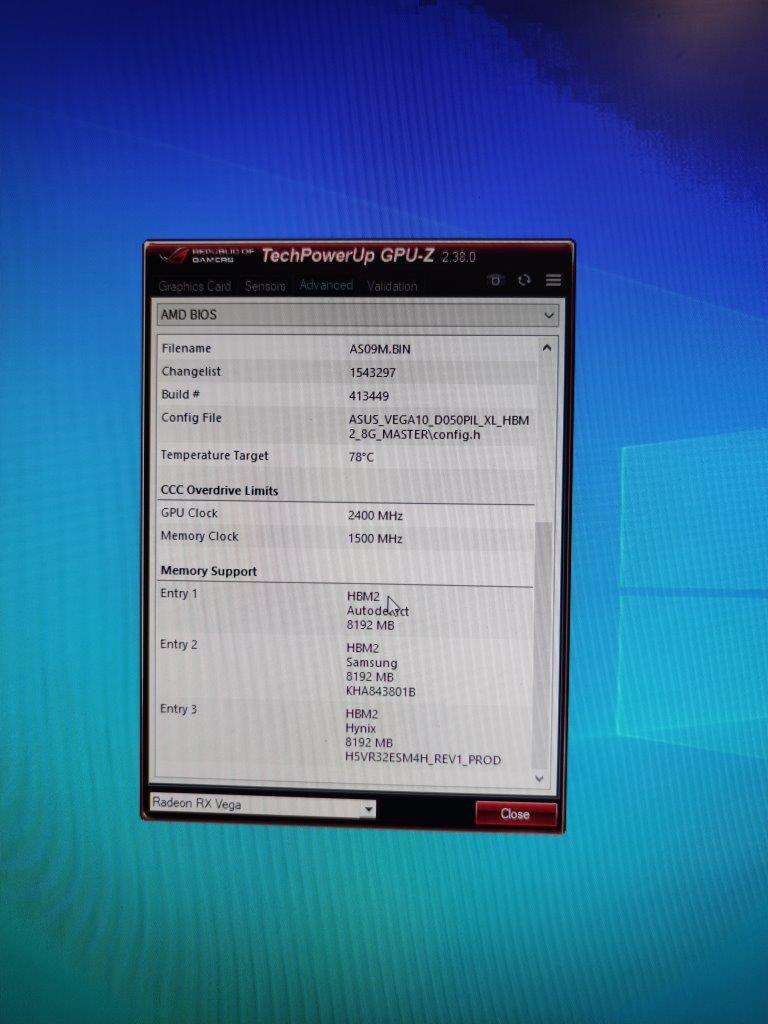Viewport: 768px width, 1024px height.
Task: Open the Sensors tab
Action: tap(265, 286)
